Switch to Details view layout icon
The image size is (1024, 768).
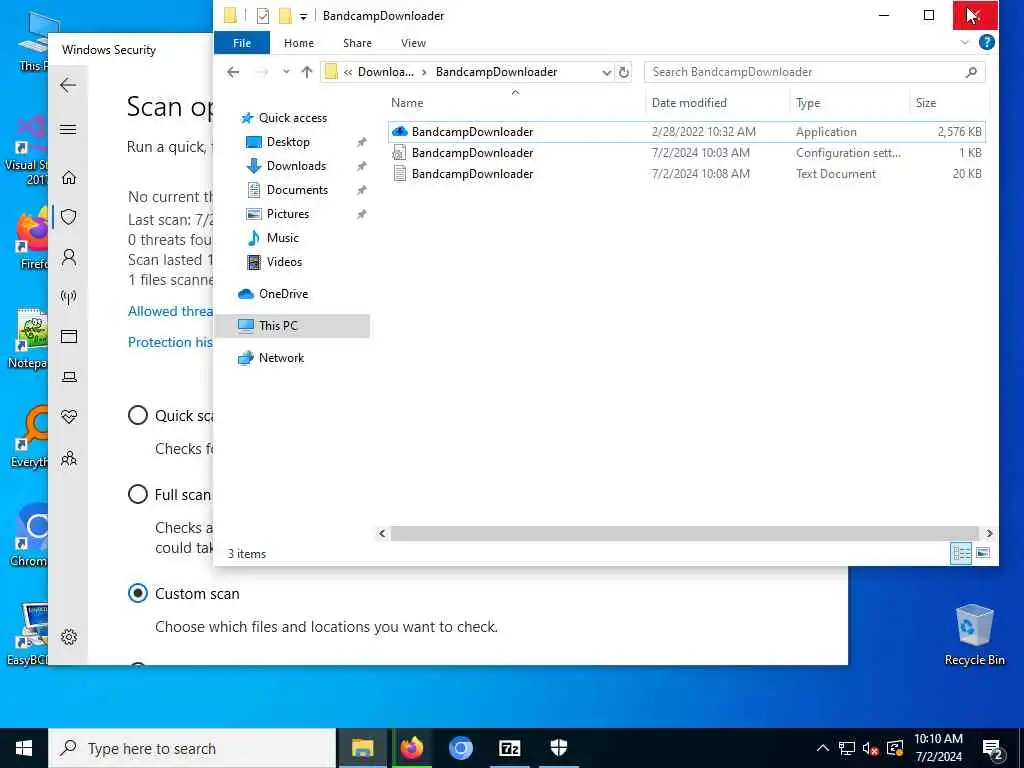(x=961, y=554)
